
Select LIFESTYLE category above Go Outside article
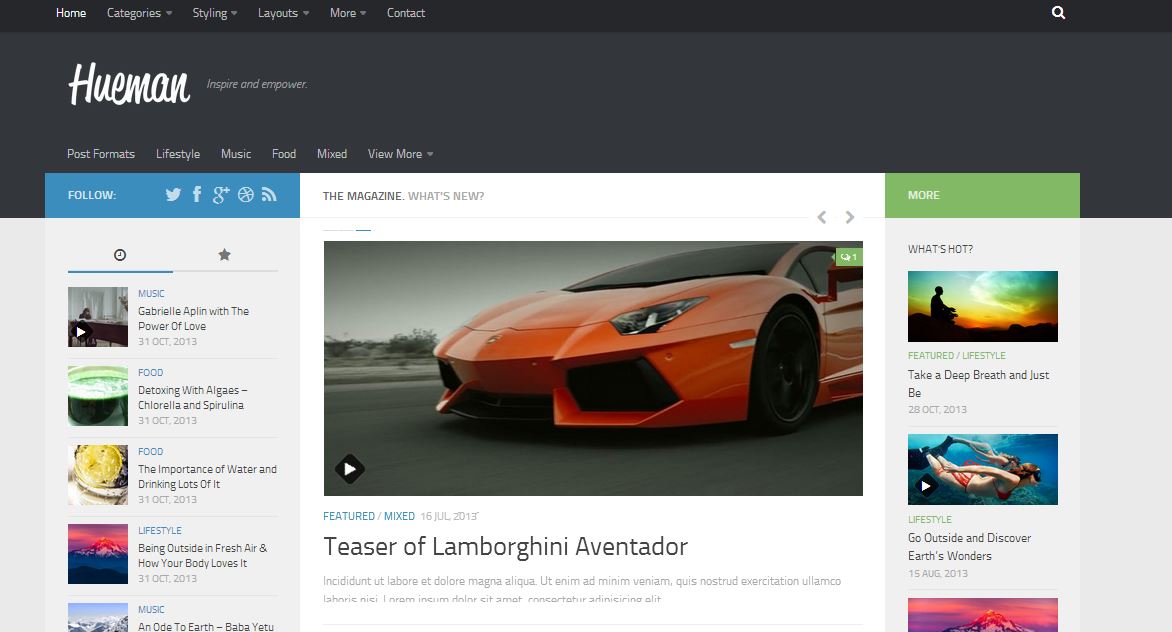pyautogui.click(x=930, y=519)
